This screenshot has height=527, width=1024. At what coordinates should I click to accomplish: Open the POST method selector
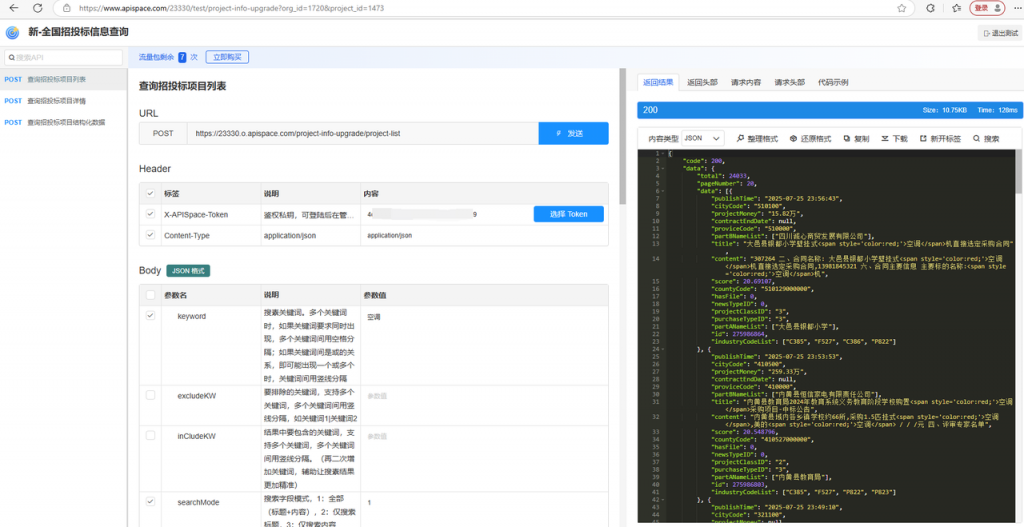(x=163, y=133)
